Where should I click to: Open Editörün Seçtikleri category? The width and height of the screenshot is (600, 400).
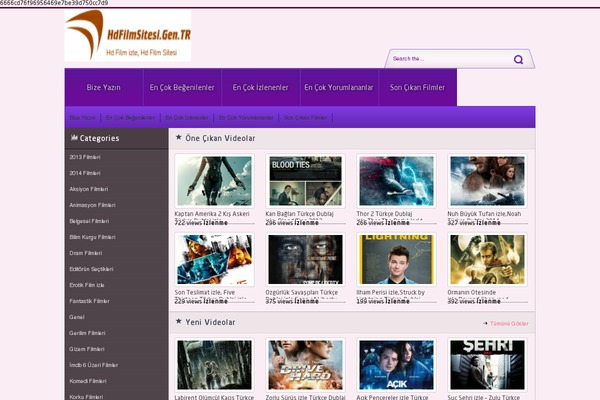coord(91,269)
